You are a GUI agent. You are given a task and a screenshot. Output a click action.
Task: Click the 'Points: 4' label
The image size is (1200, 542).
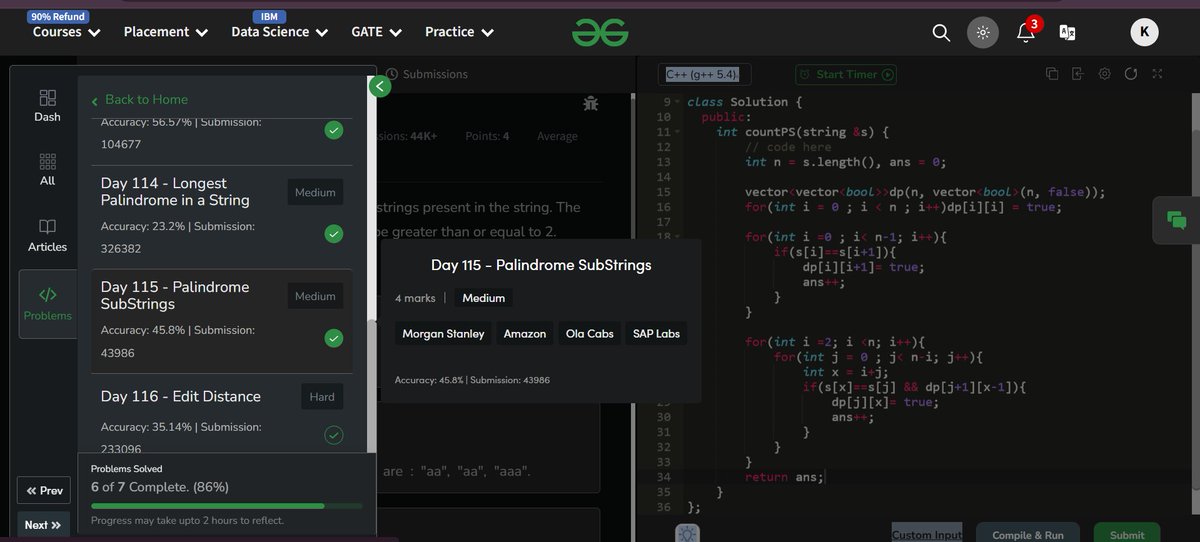pos(487,136)
